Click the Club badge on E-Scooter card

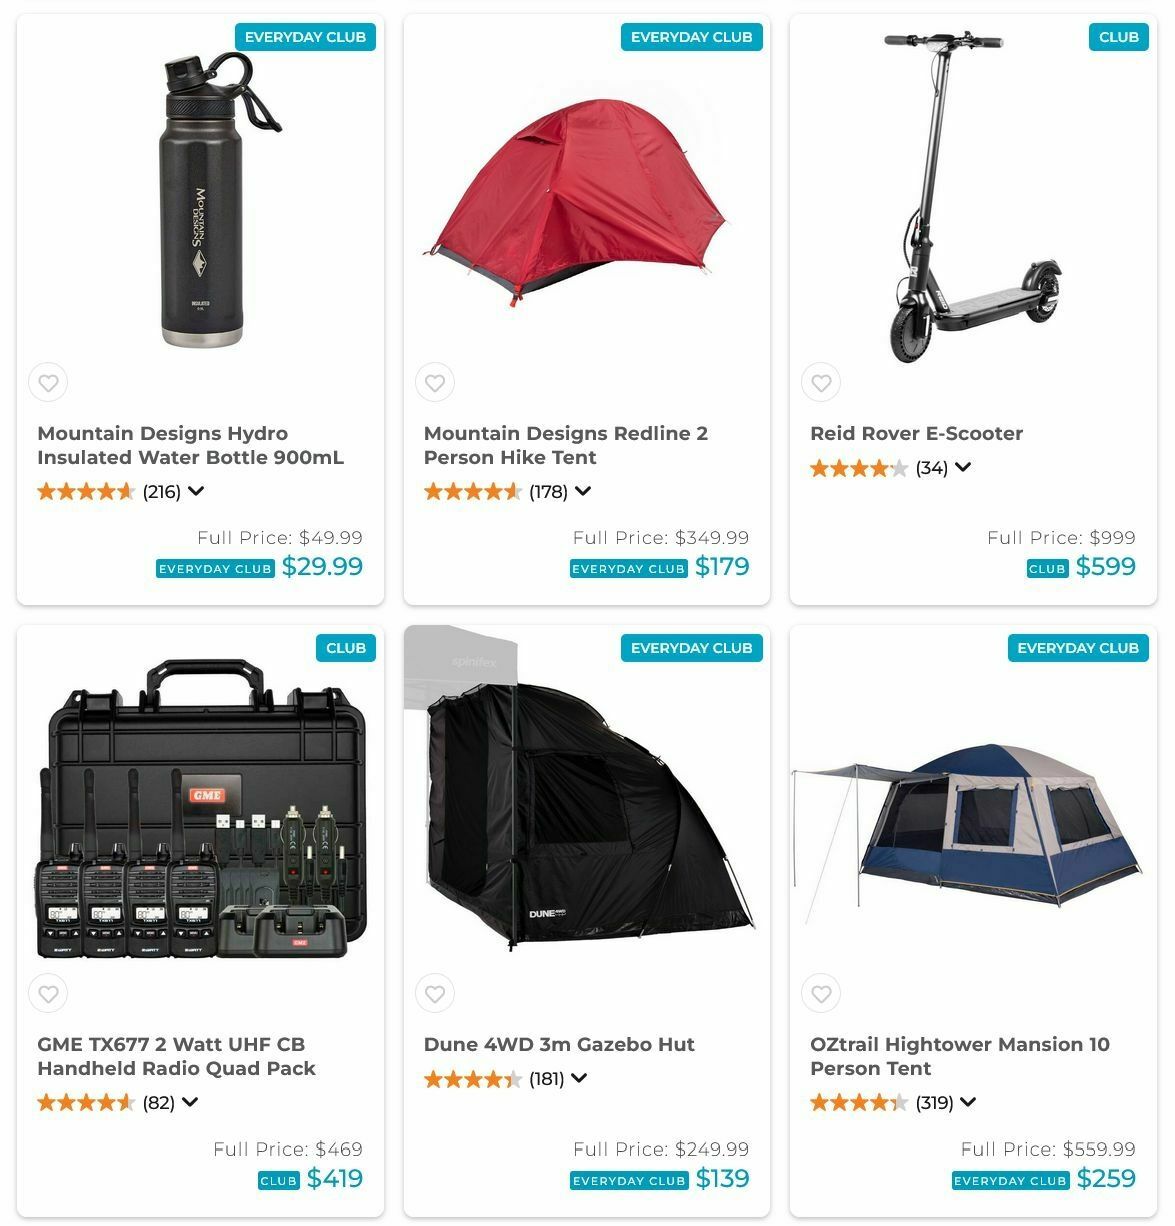coord(1118,37)
